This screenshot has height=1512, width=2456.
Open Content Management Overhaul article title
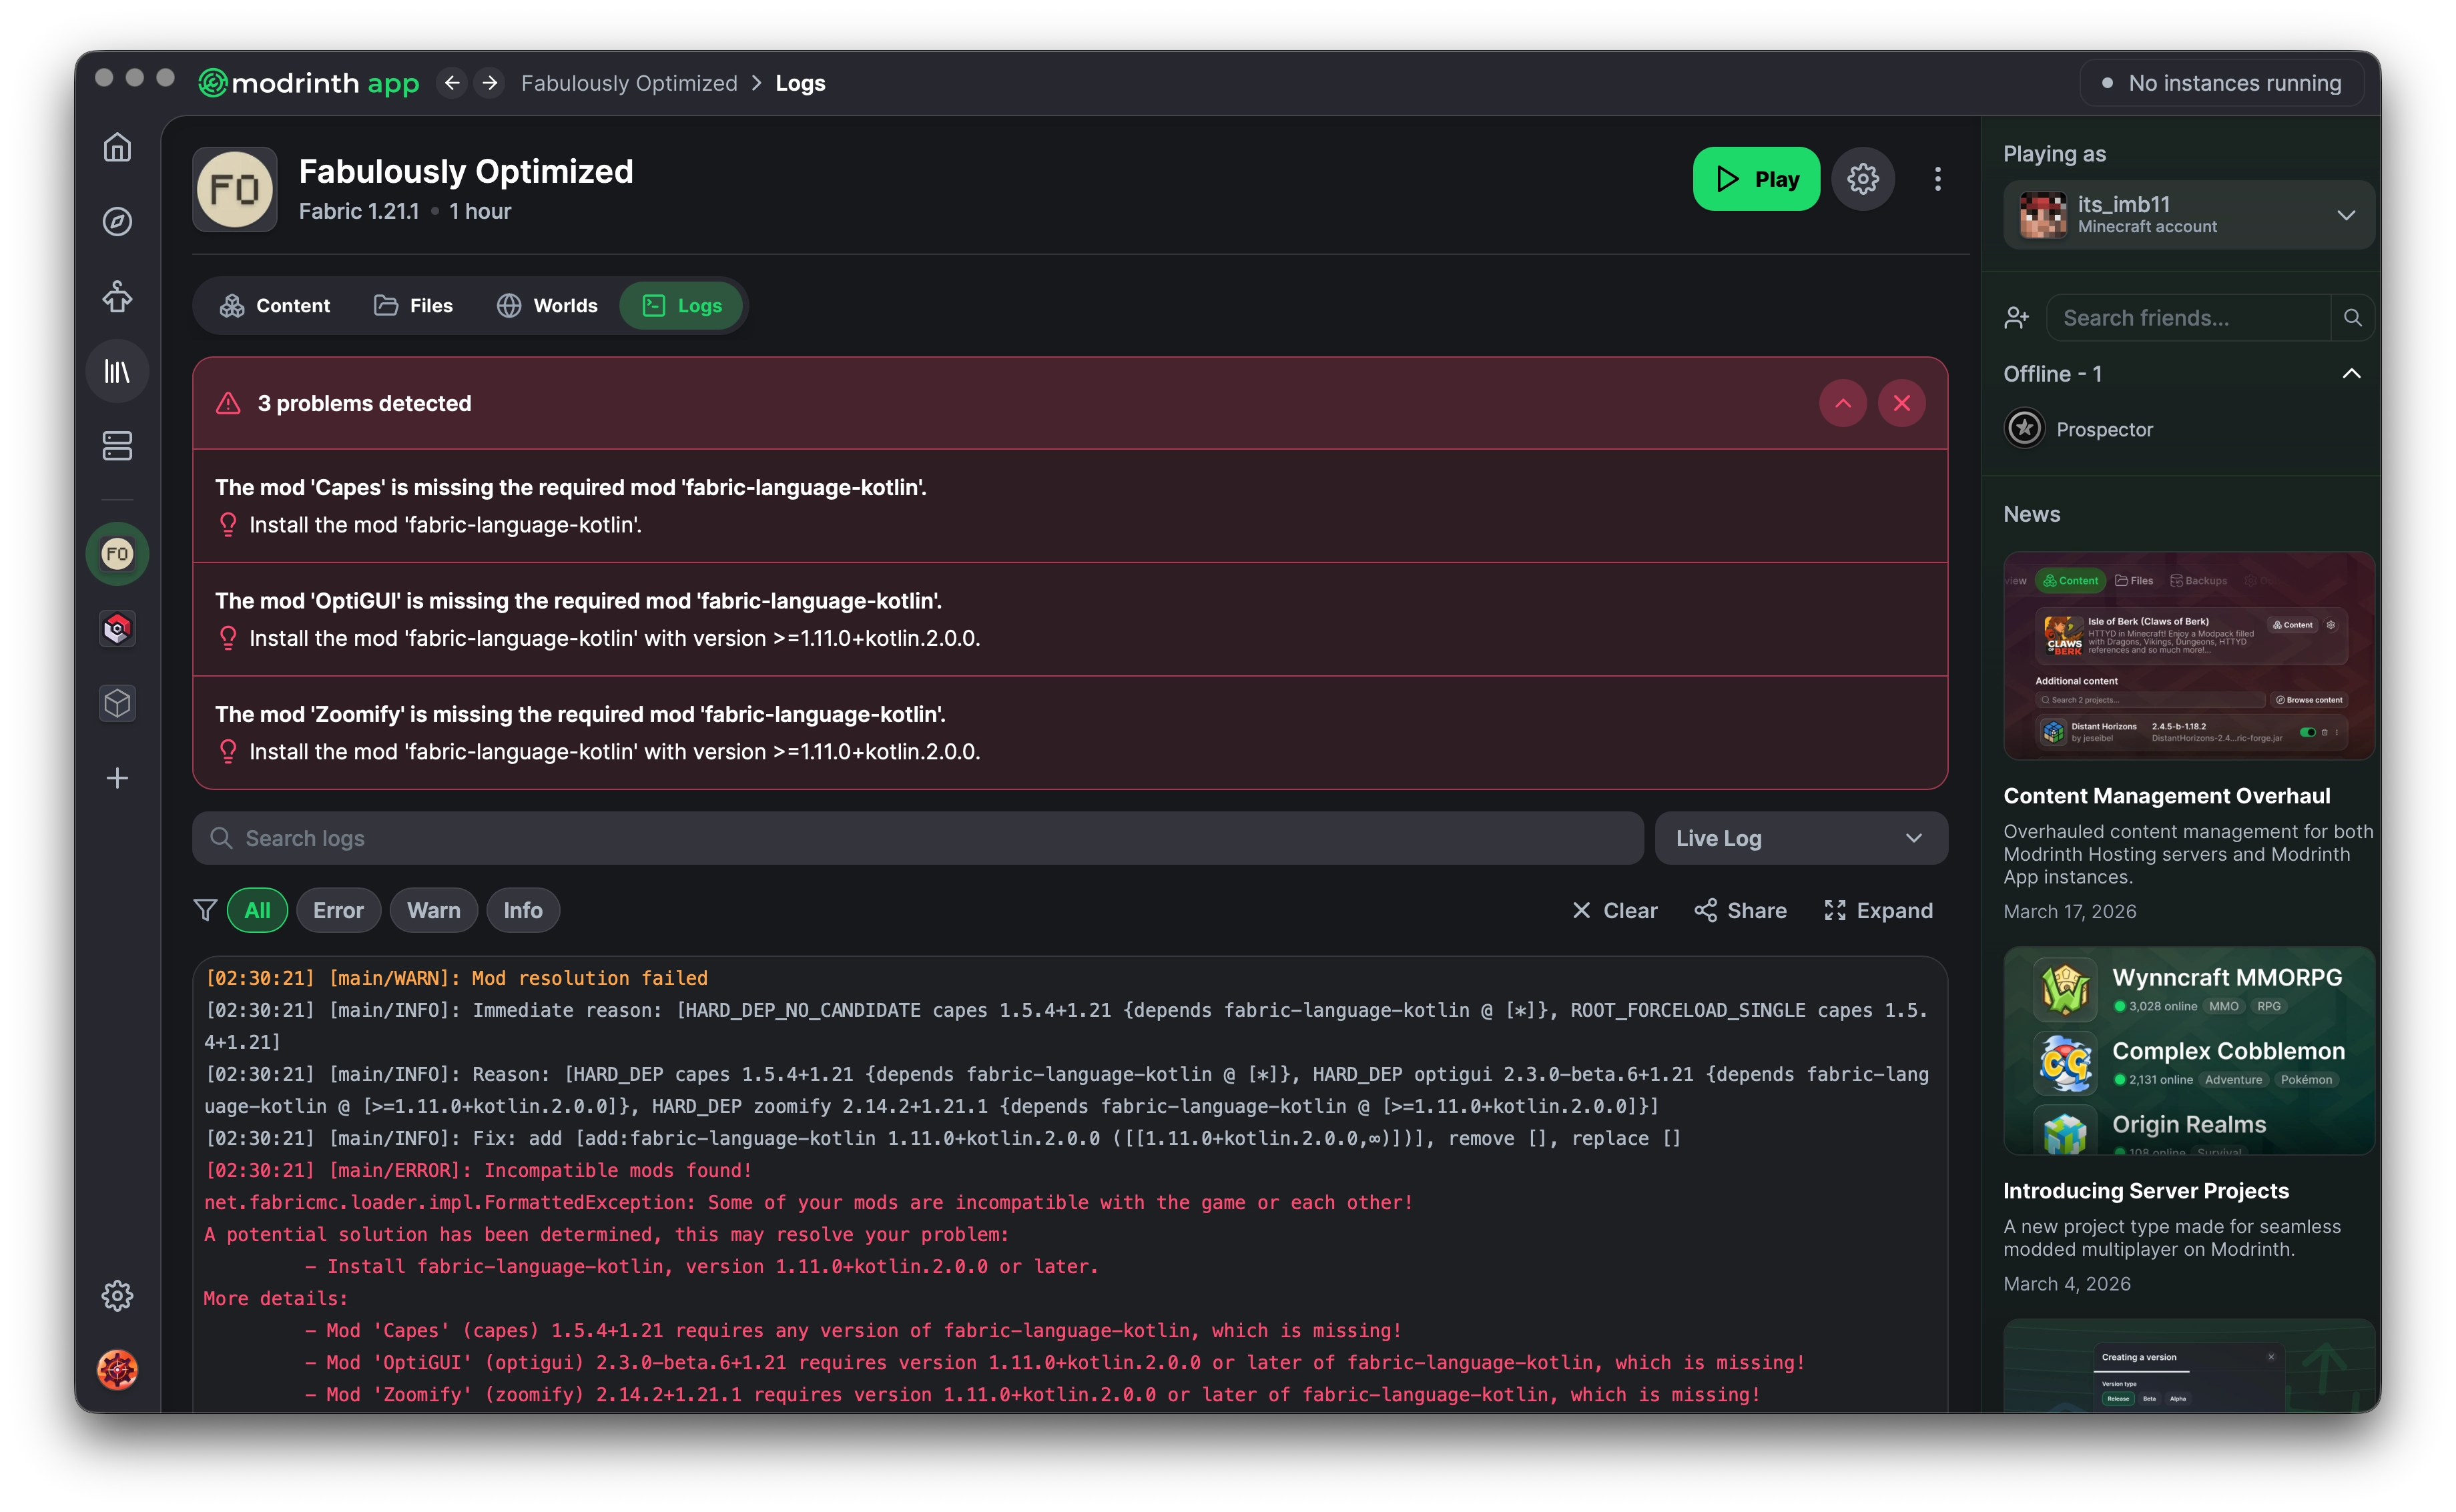coord(2167,796)
